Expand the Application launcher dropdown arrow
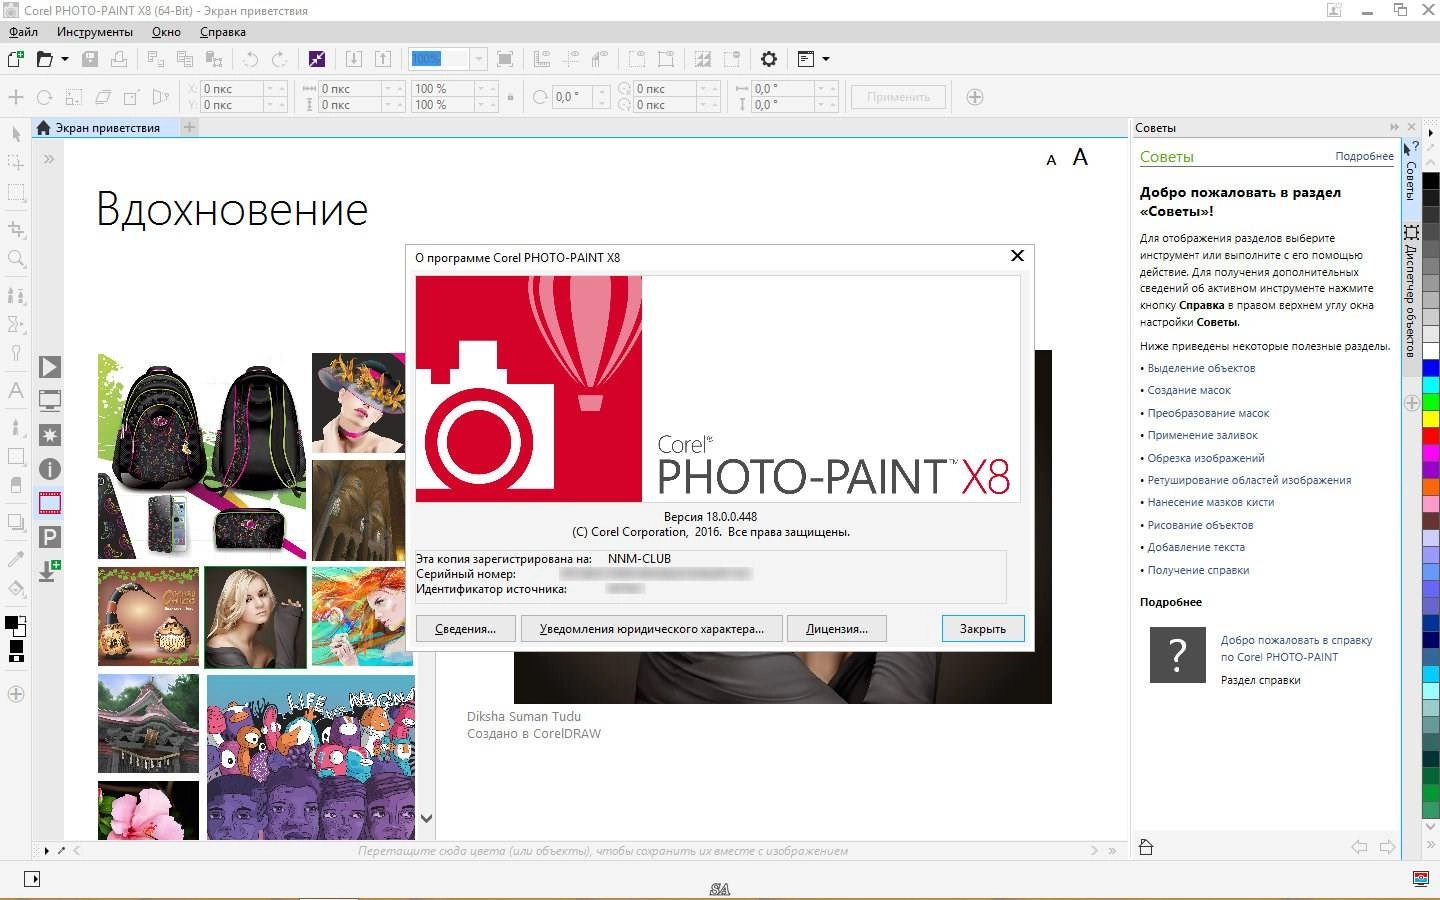The image size is (1440, 900). (x=826, y=59)
